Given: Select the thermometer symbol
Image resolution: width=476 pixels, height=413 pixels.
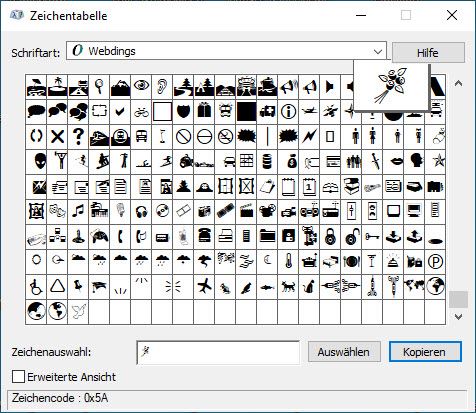Looking at the screenshot, I should pos(288,262).
